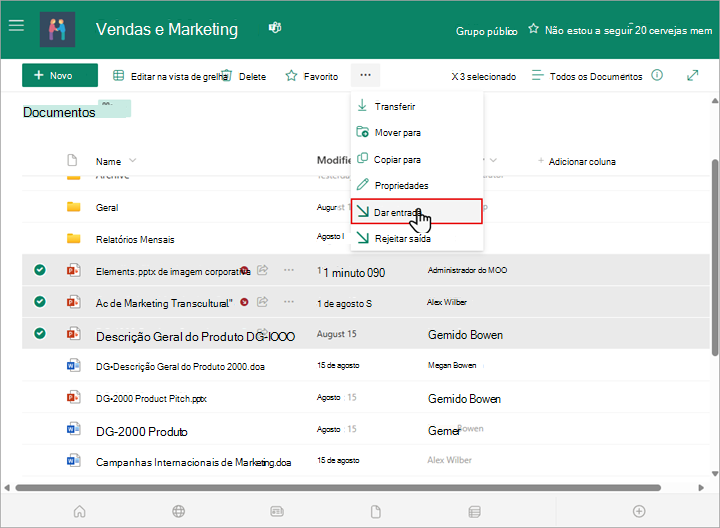Click the Relatórios Mensais folder icon

click(73, 238)
